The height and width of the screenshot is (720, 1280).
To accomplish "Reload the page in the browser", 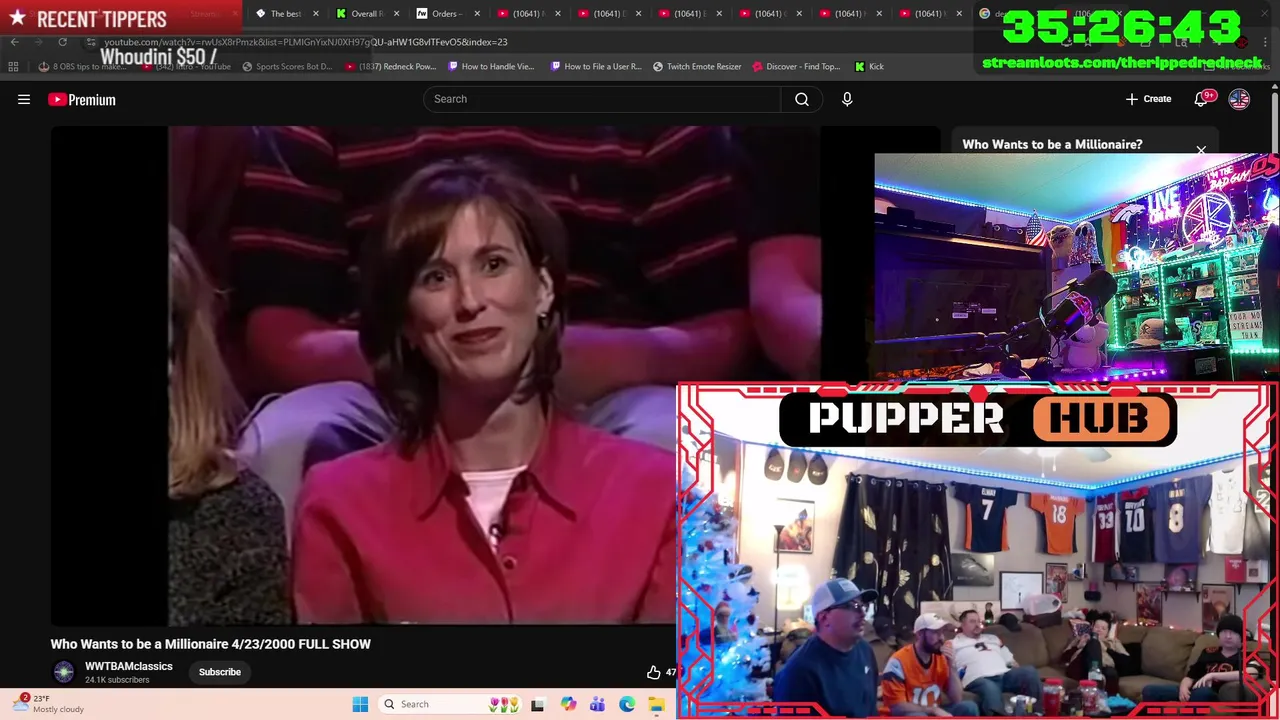I will [62, 42].
